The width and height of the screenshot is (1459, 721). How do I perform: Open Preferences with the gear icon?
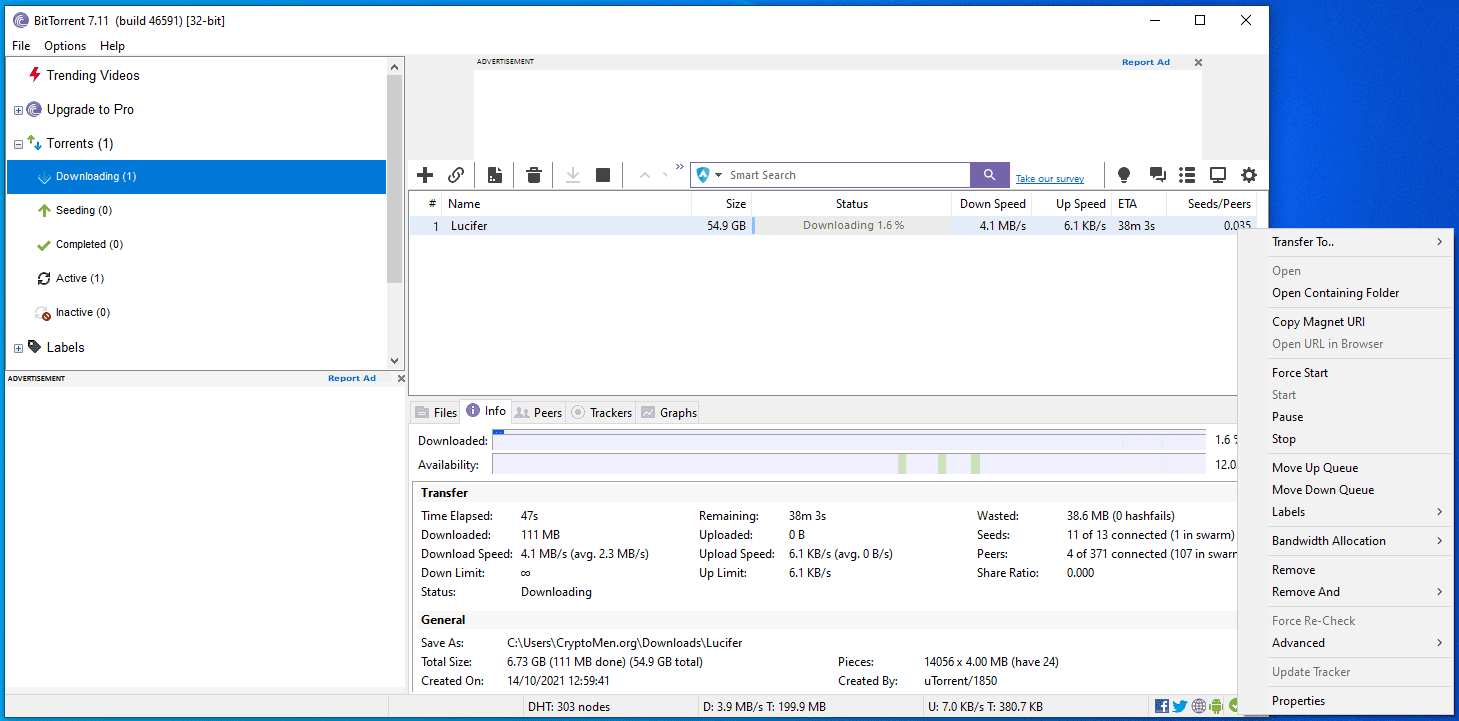pos(1249,175)
